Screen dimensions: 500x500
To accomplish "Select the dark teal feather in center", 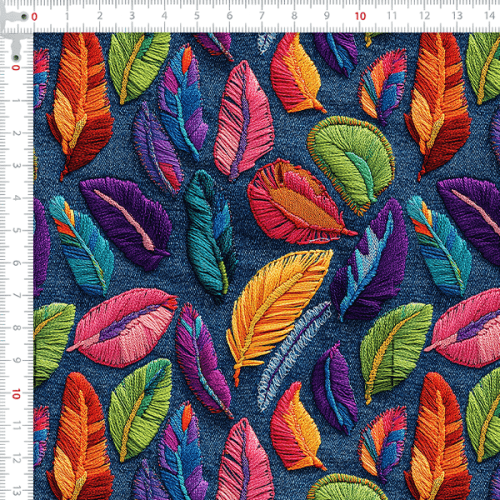I will (209, 233).
